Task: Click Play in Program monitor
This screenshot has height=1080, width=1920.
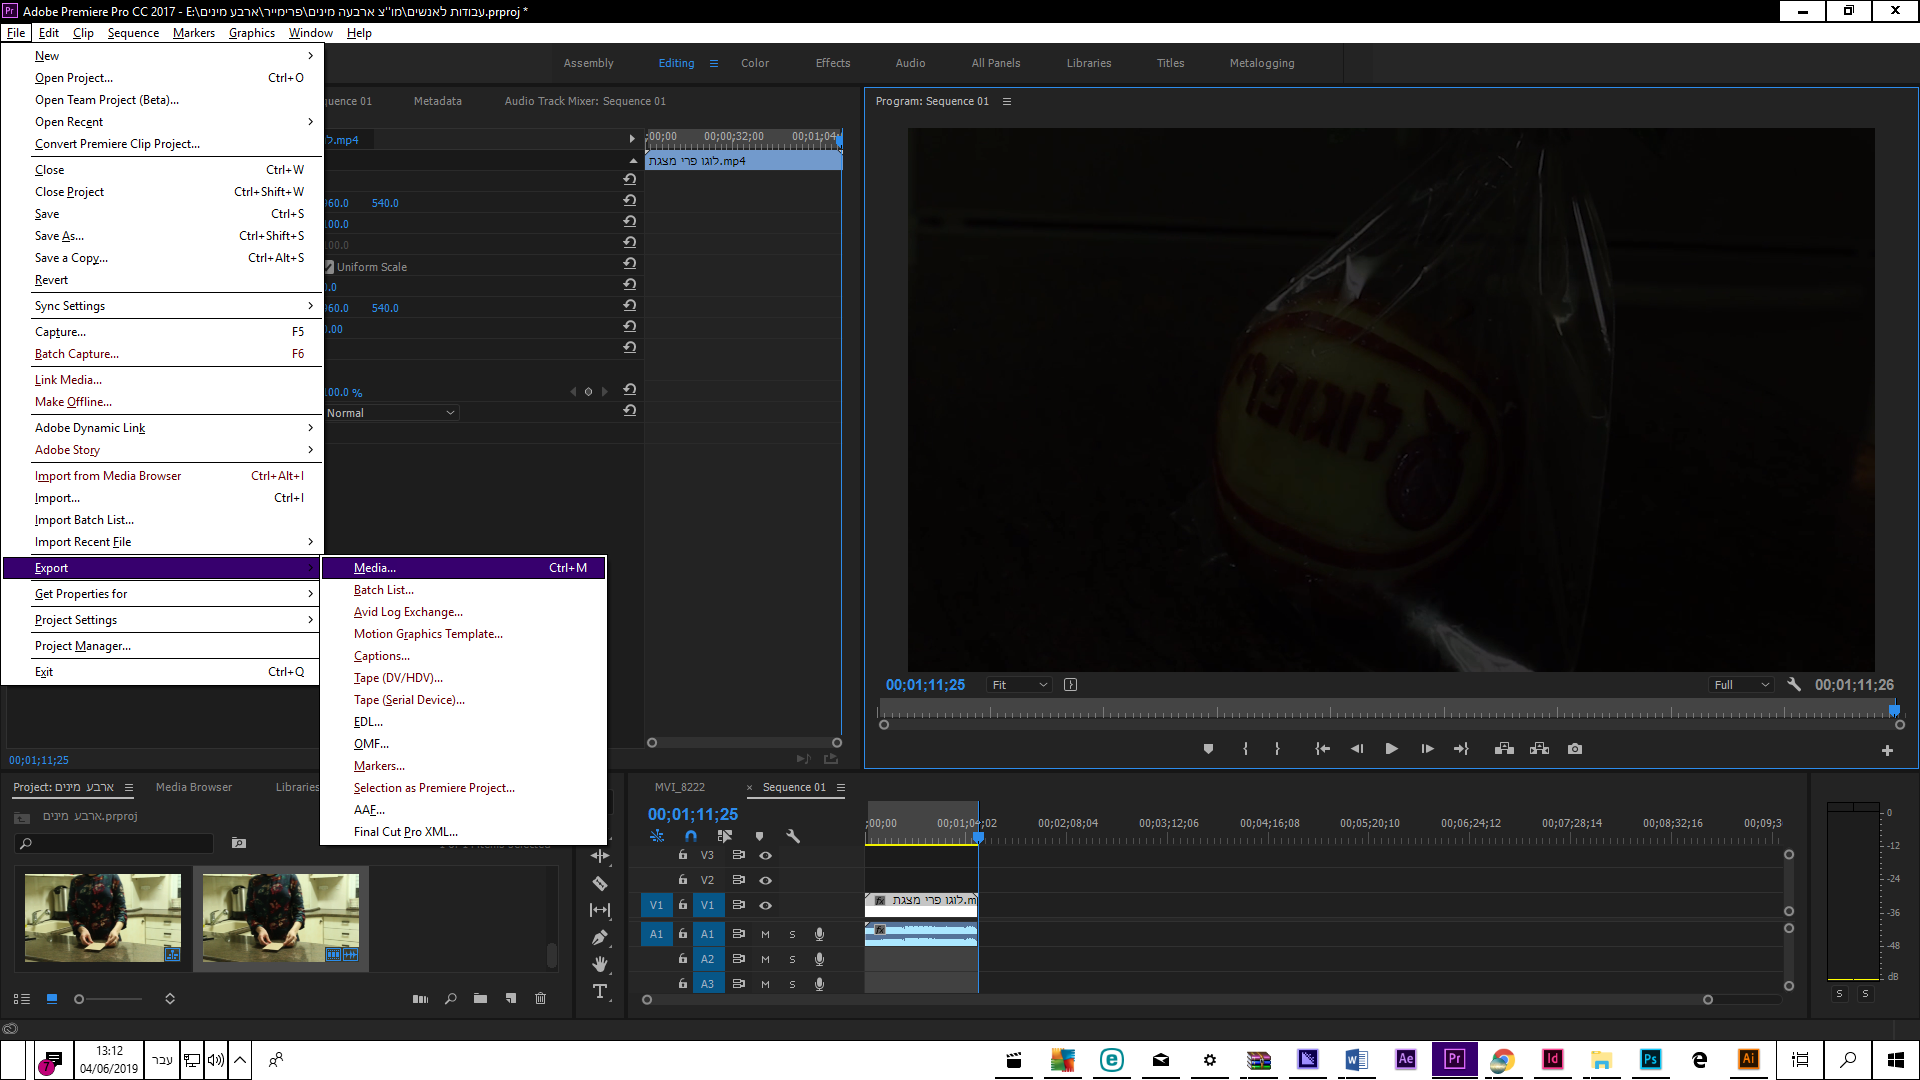Action: pyautogui.click(x=1391, y=749)
